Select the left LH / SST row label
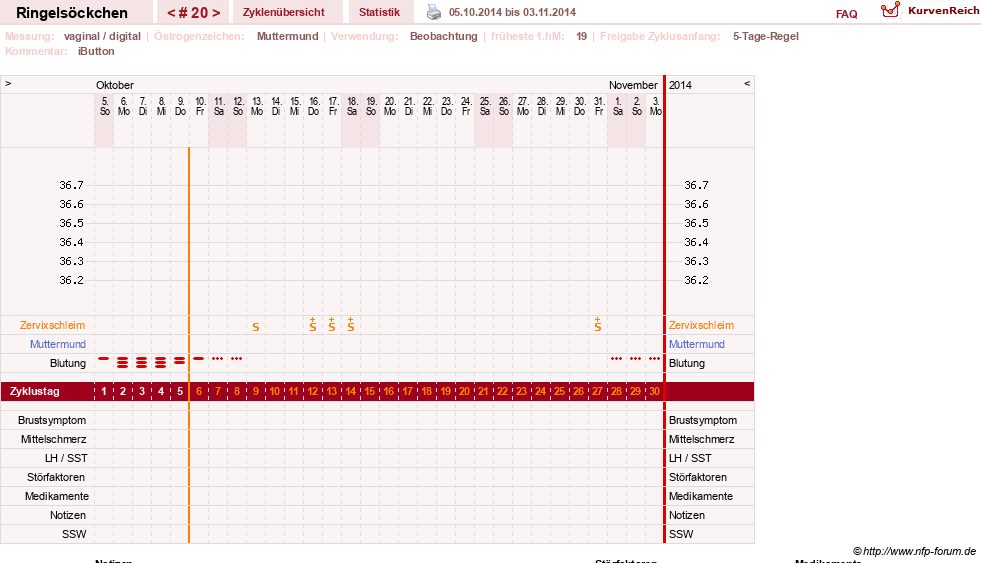Image resolution: width=981 pixels, height=563 pixels. click(x=66, y=458)
